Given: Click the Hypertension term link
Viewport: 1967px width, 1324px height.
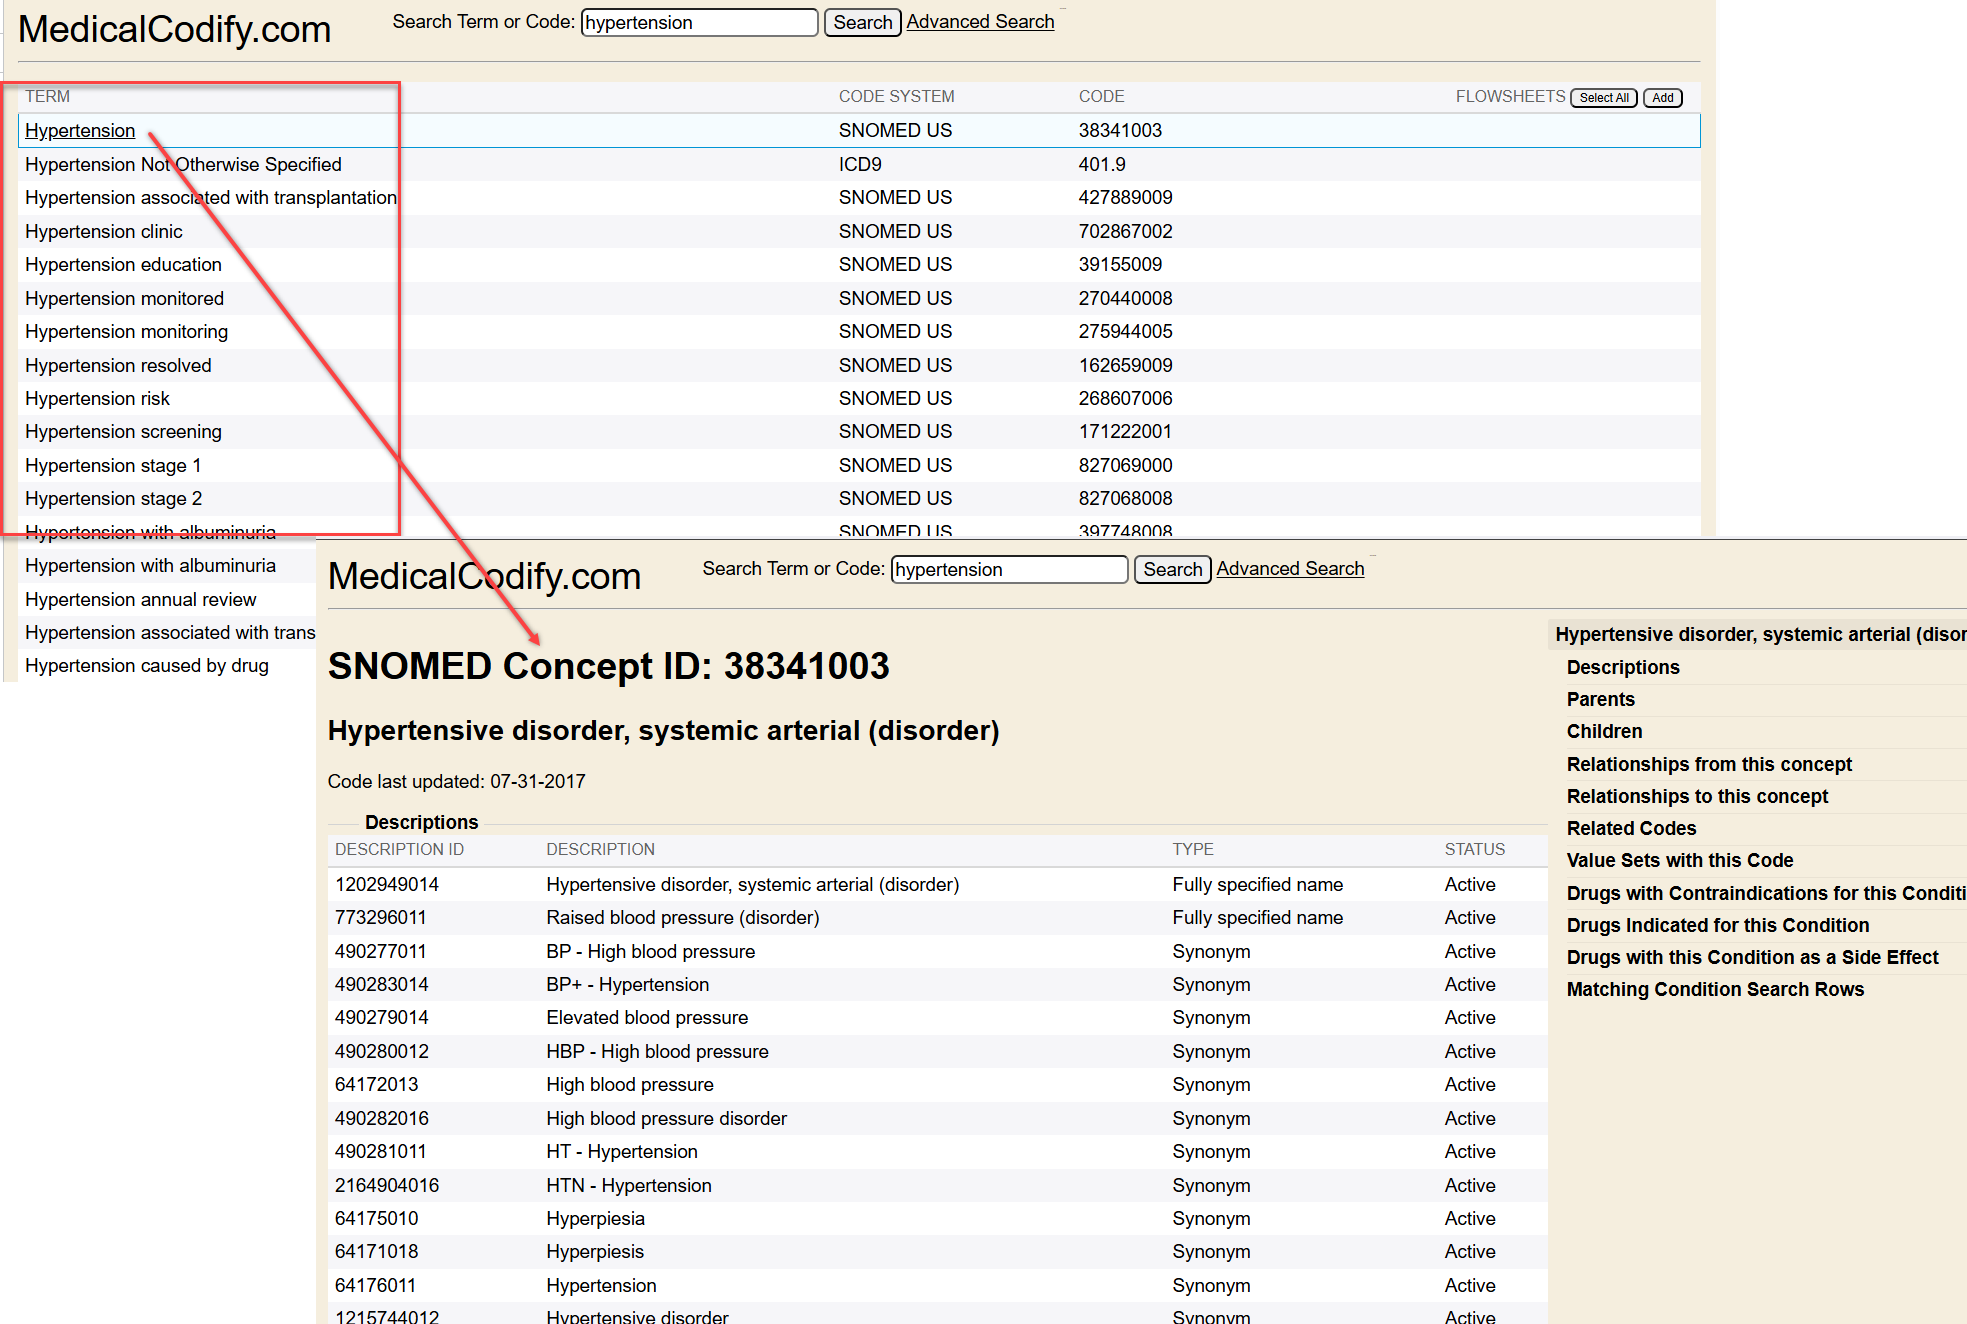Looking at the screenshot, I should pyautogui.click(x=80, y=130).
